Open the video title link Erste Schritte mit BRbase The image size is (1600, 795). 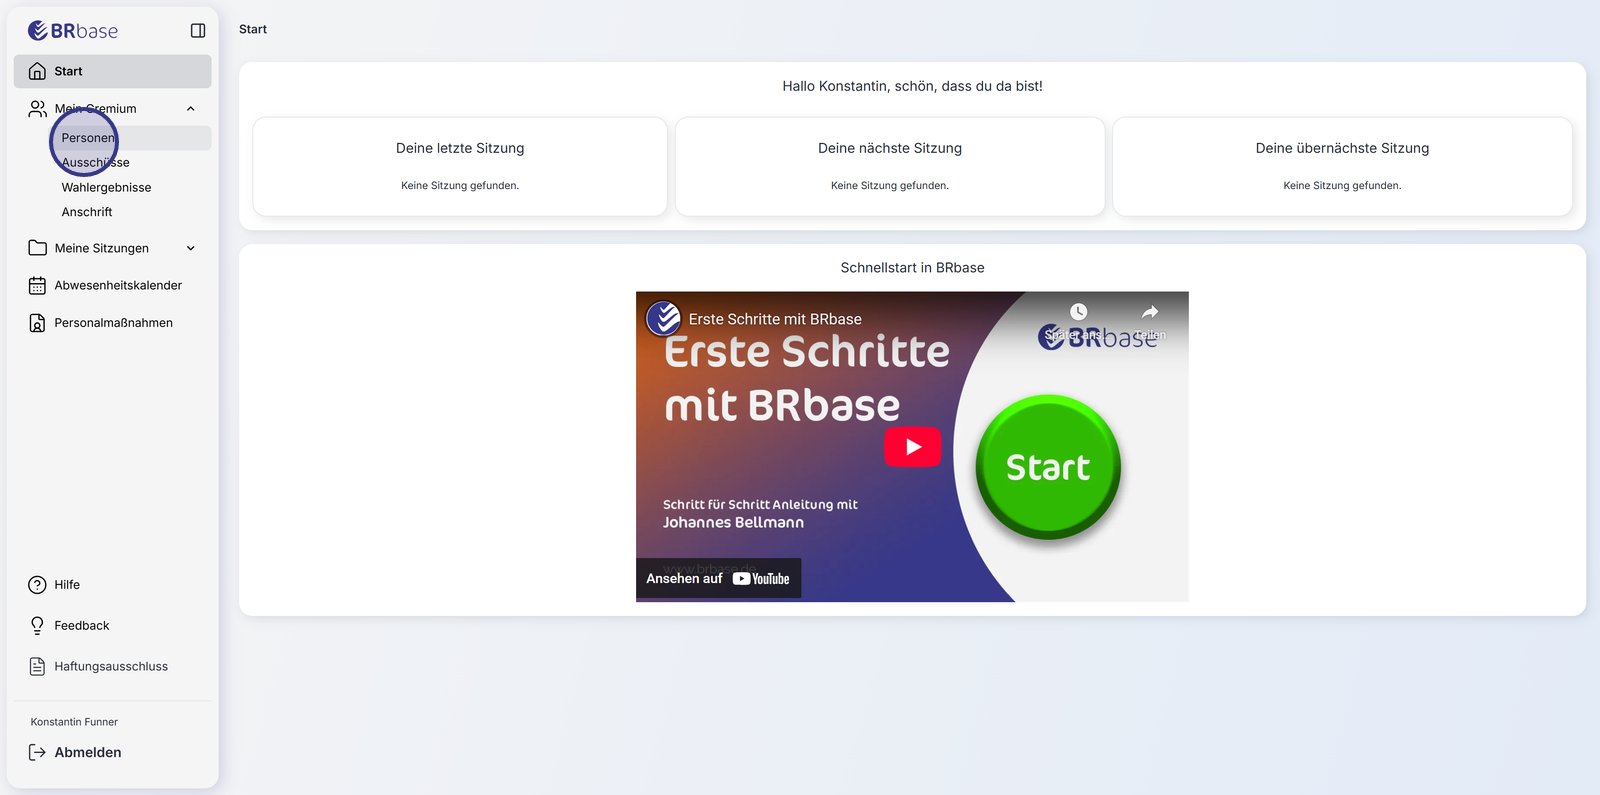coord(775,319)
